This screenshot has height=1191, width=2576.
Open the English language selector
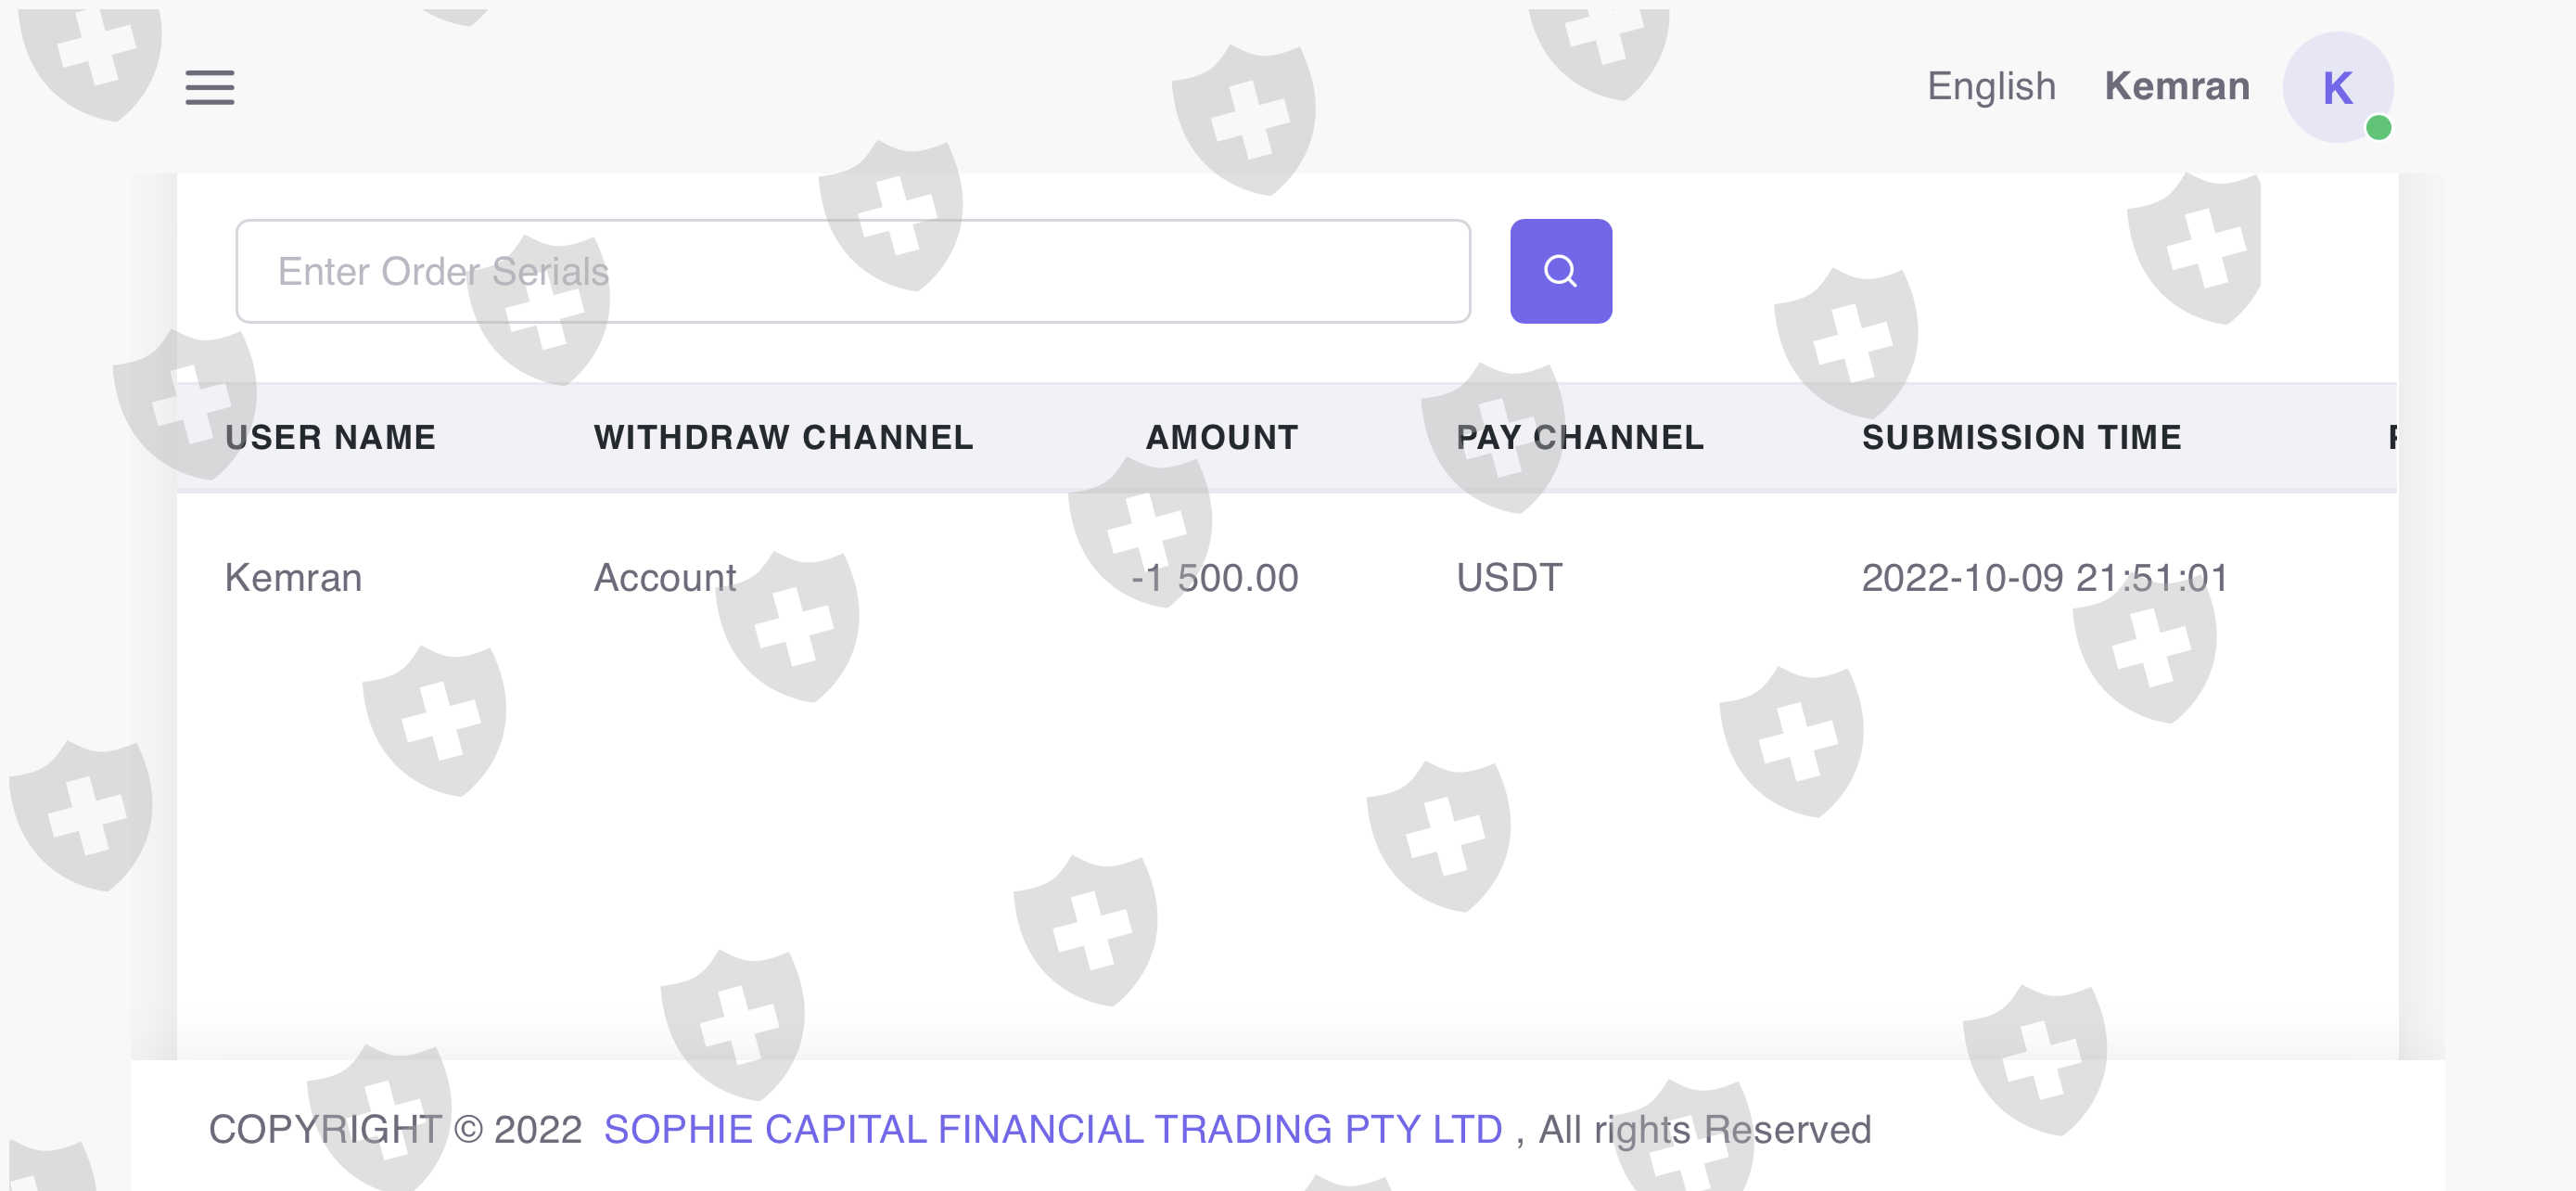coord(1991,87)
